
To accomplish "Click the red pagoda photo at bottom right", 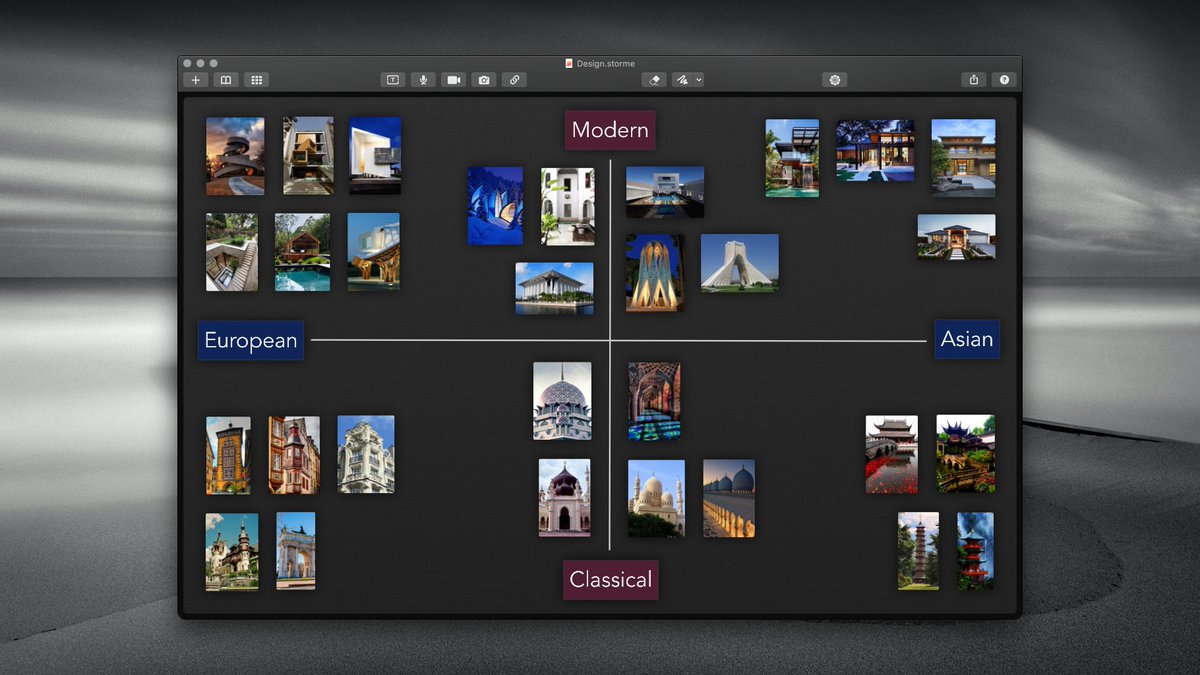I will point(973,550).
